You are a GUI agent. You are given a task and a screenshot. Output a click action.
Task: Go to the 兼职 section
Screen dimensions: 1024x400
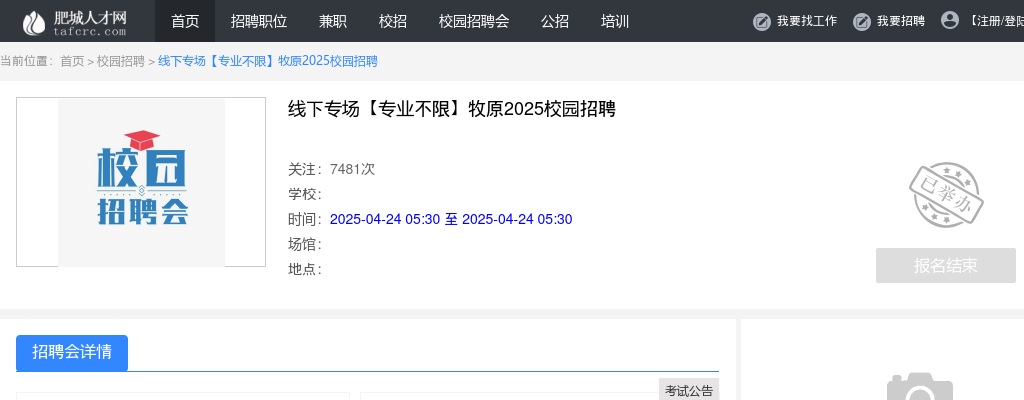click(x=333, y=21)
